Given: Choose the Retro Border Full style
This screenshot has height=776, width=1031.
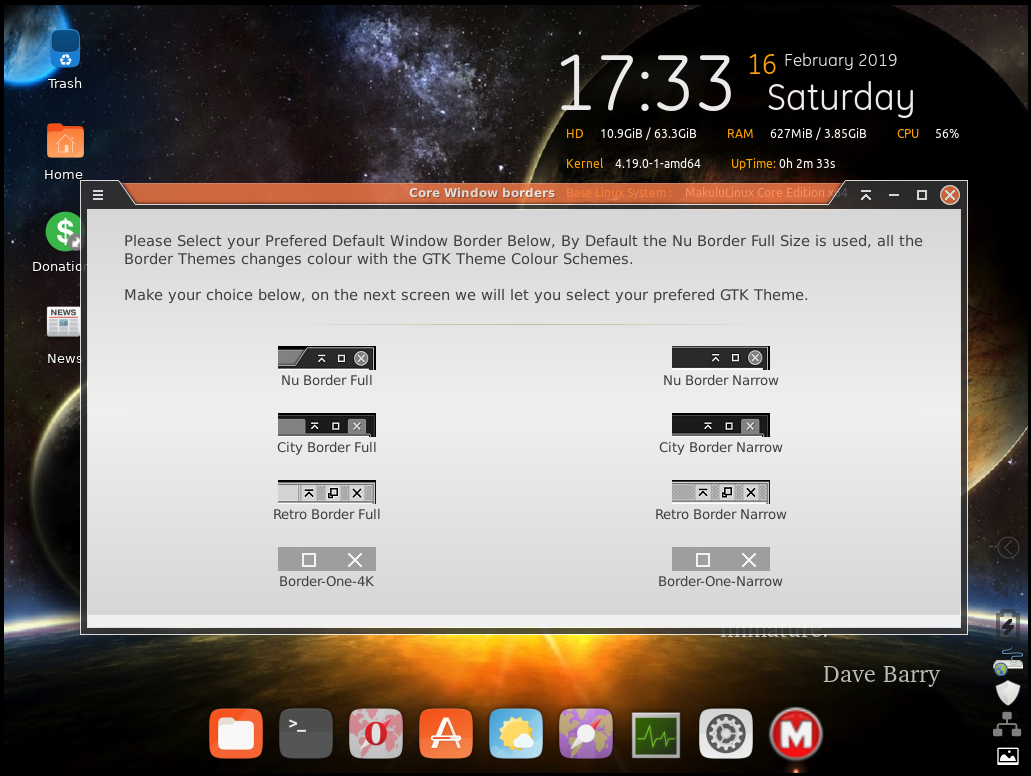Looking at the screenshot, I should pyautogui.click(x=327, y=491).
